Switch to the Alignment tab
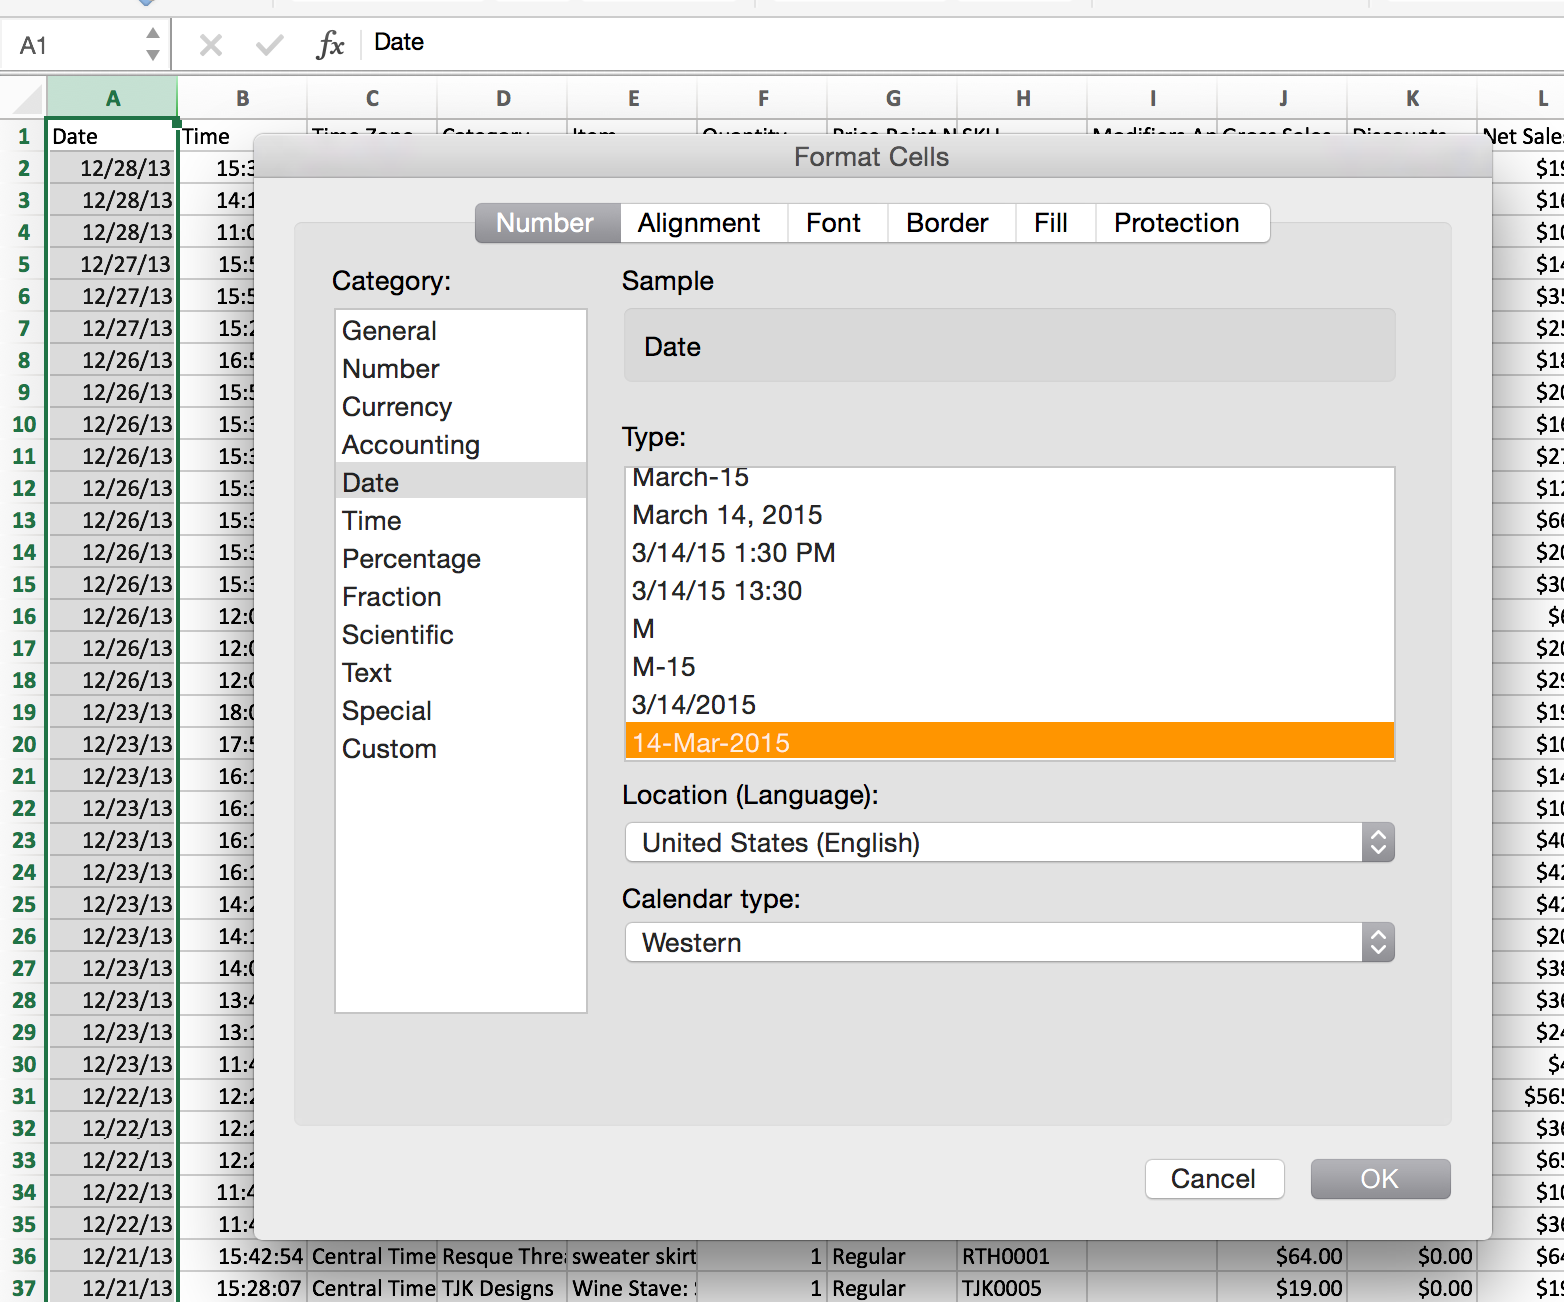 699,223
